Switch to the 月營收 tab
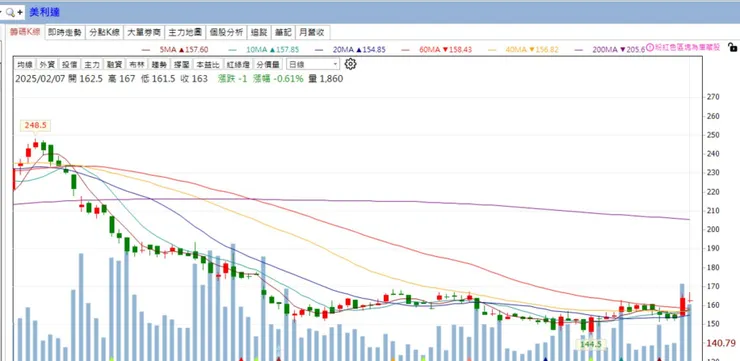Image resolution: width=740 pixels, height=361 pixels. 312,33
